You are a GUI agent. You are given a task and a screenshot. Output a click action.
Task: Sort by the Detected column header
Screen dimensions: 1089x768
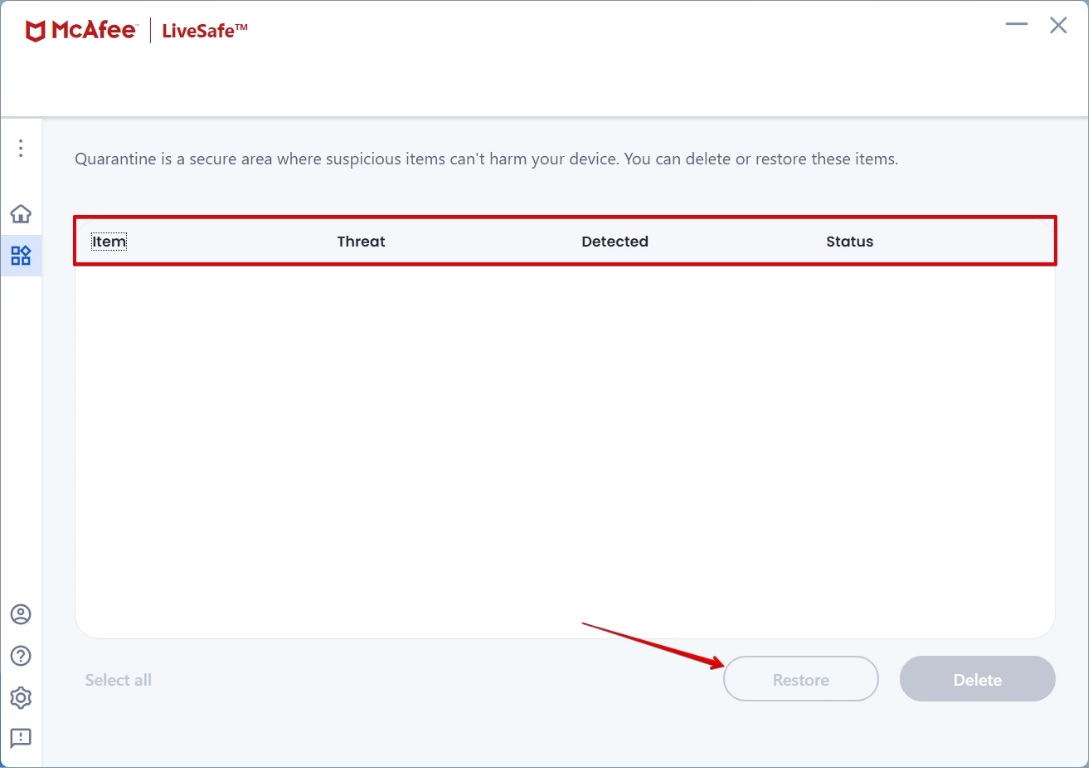click(615, 241)
